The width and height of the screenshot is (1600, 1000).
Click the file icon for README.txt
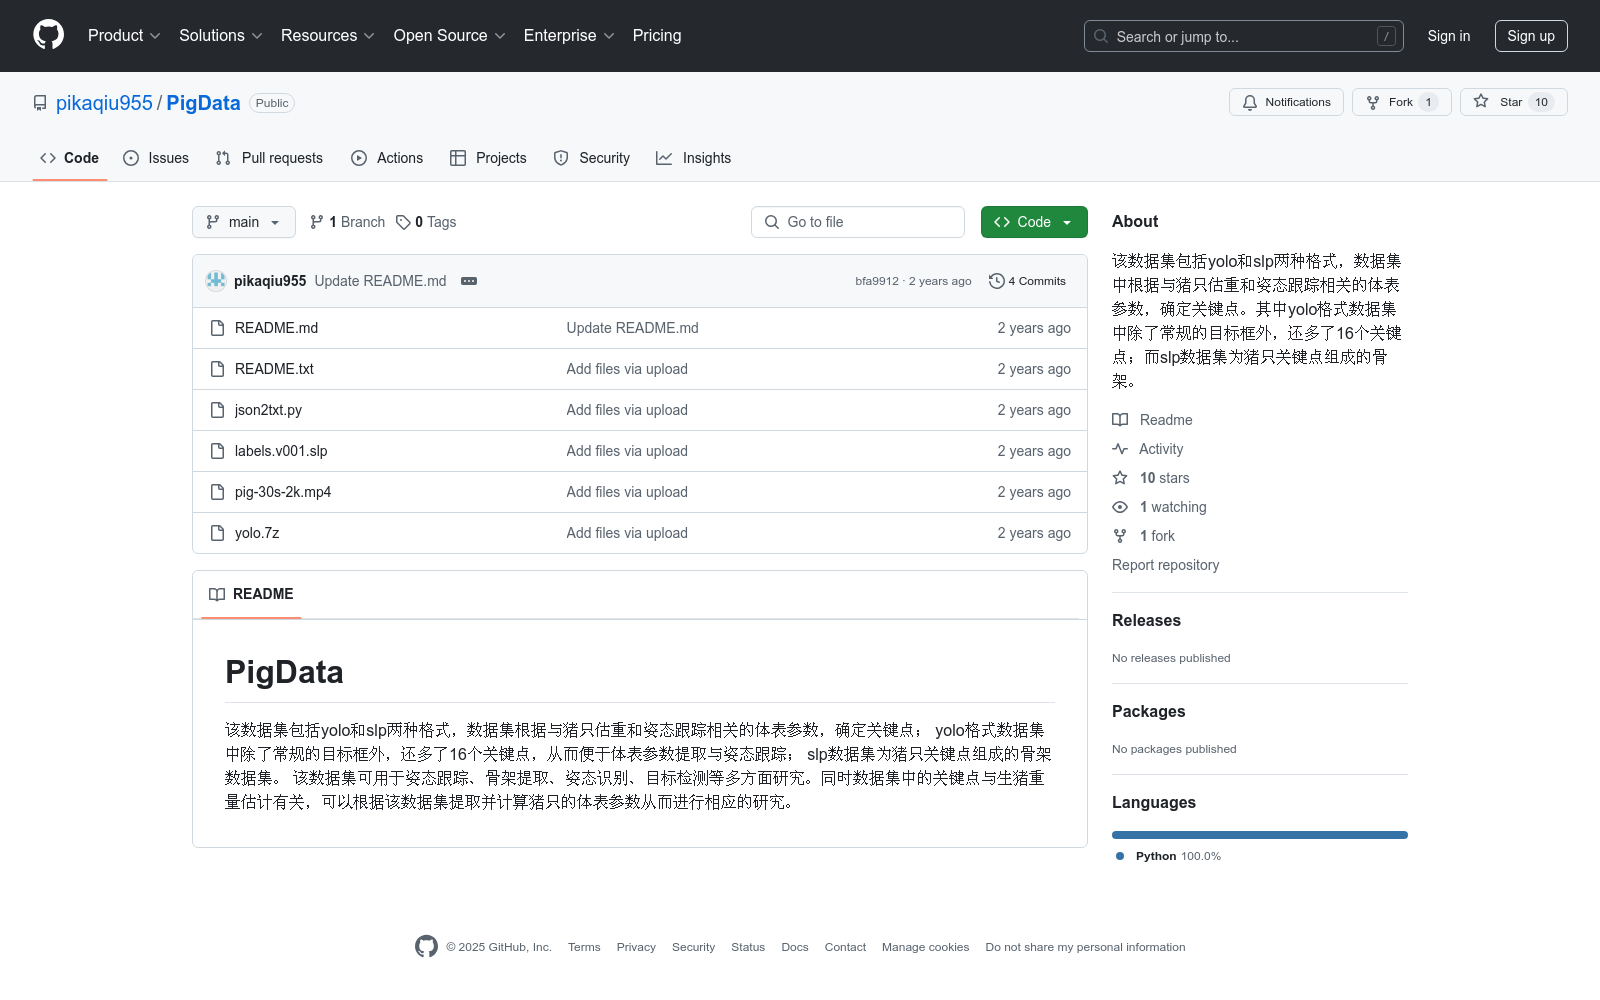coord(217,369)
